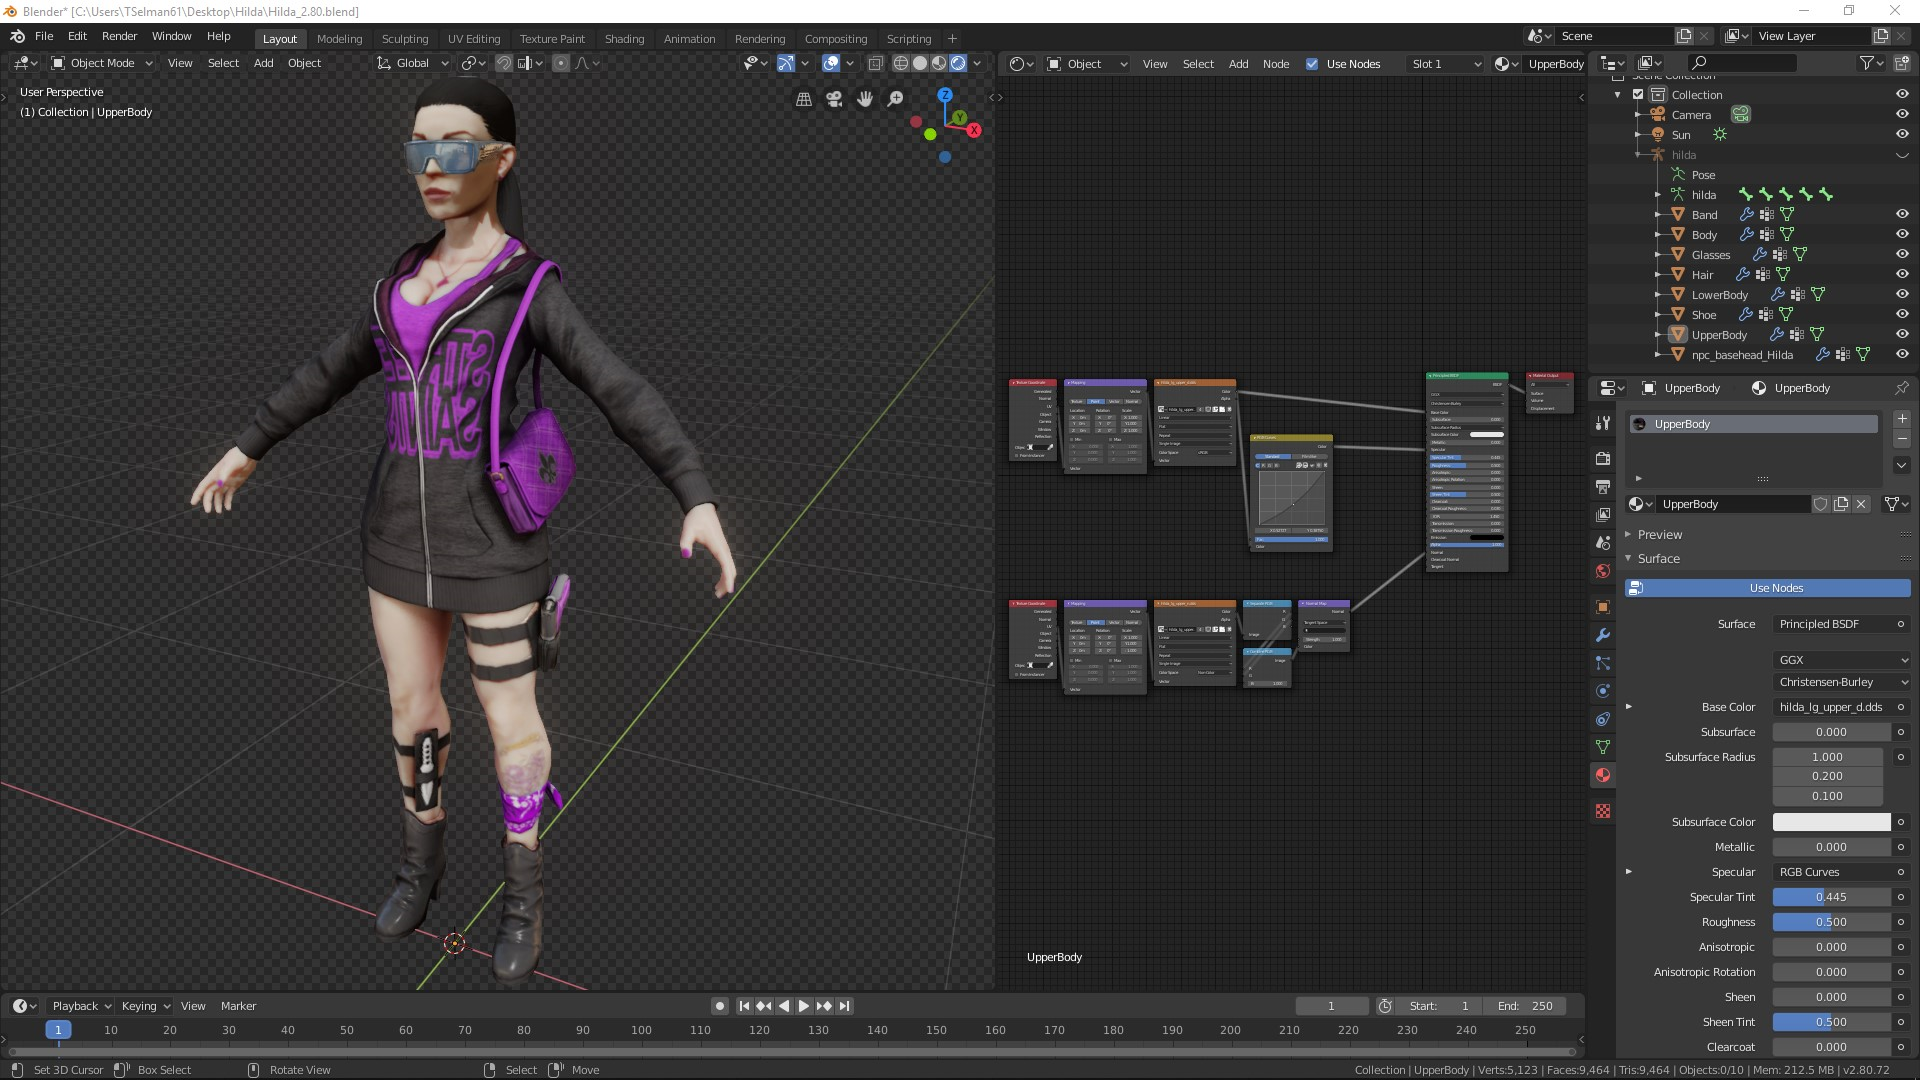Open Object Mode dropdown
Viewport: 1920px width, 1080px height.
(101, 63)
